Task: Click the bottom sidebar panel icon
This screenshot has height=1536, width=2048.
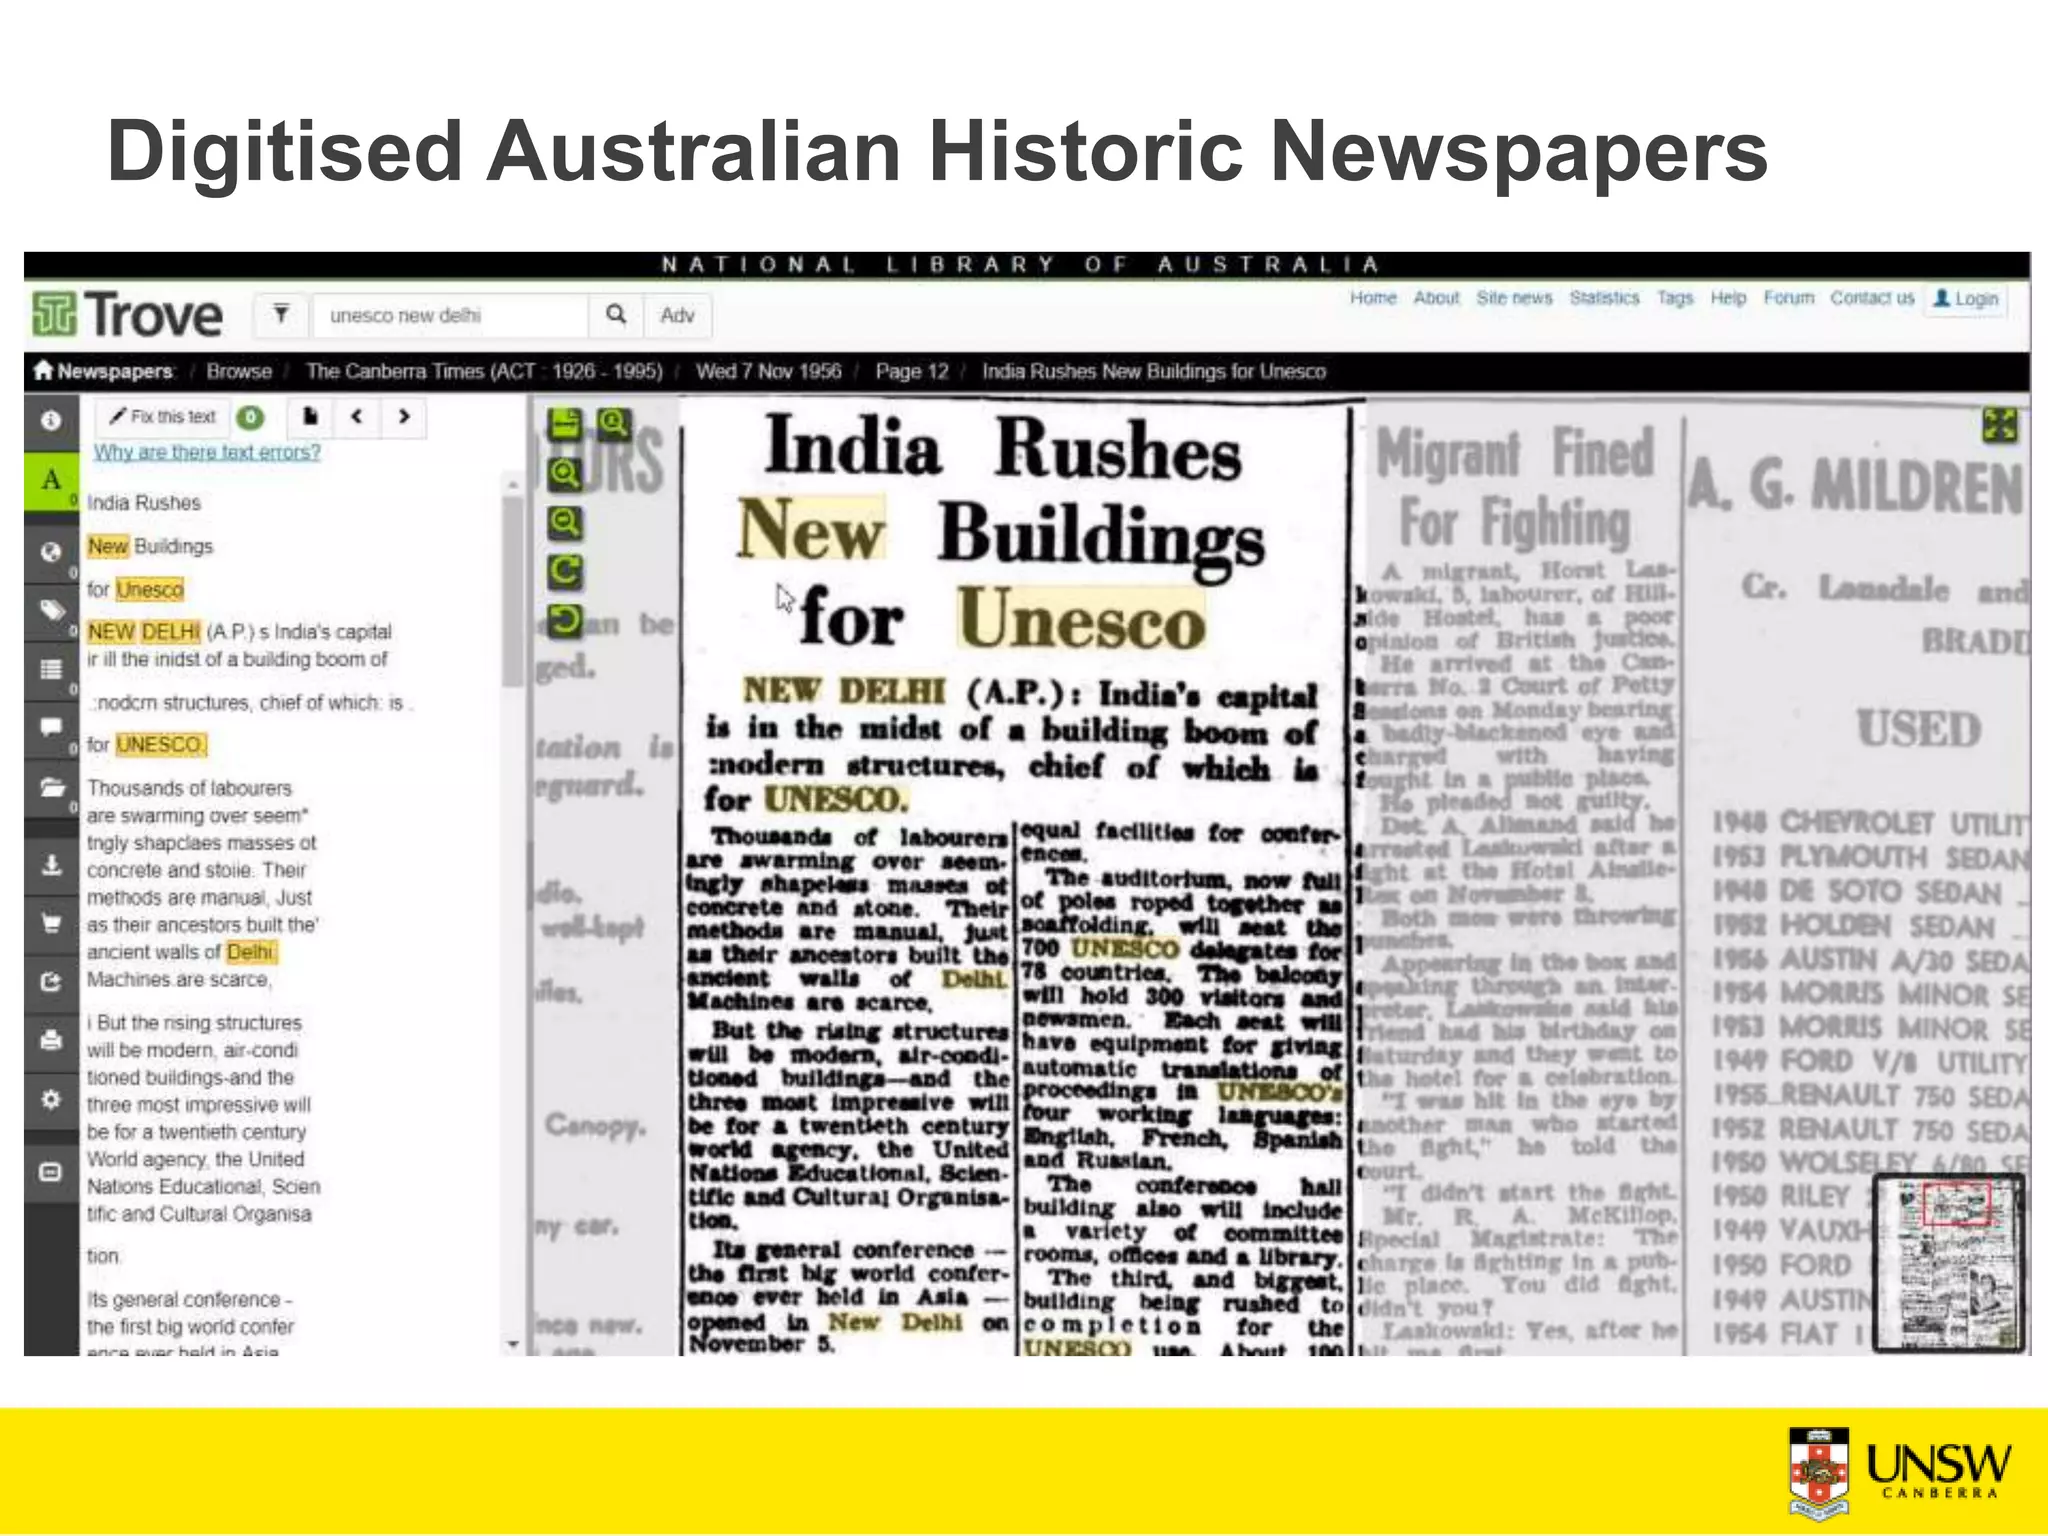Action: point(51,1171)
